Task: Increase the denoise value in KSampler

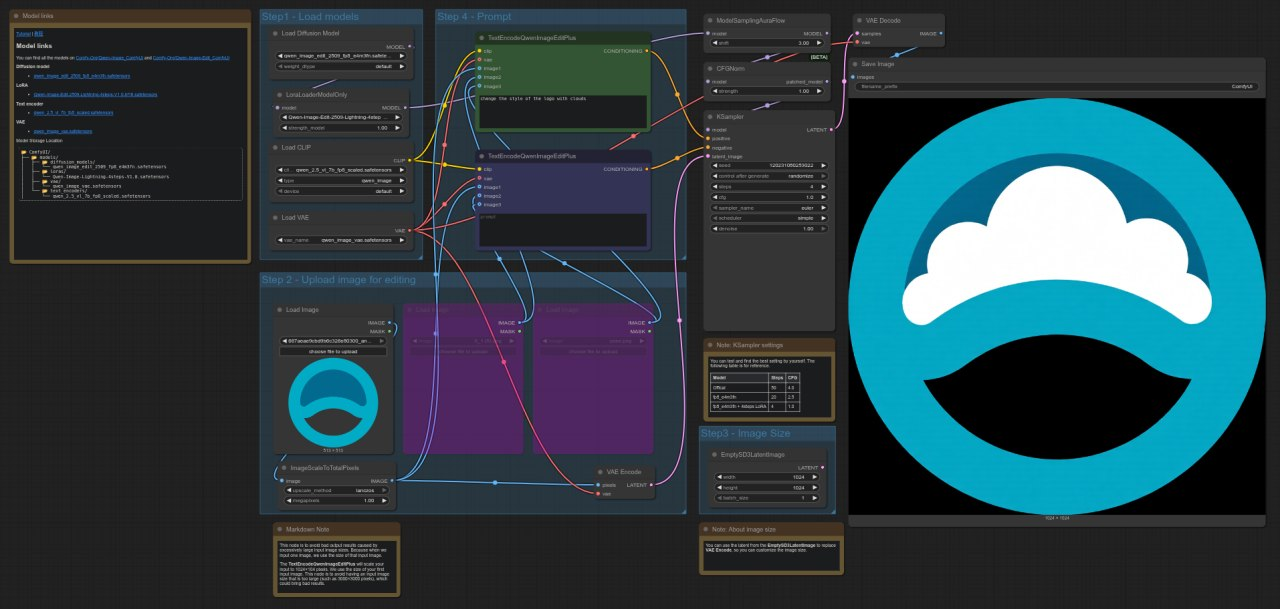Action: (826, 229)
